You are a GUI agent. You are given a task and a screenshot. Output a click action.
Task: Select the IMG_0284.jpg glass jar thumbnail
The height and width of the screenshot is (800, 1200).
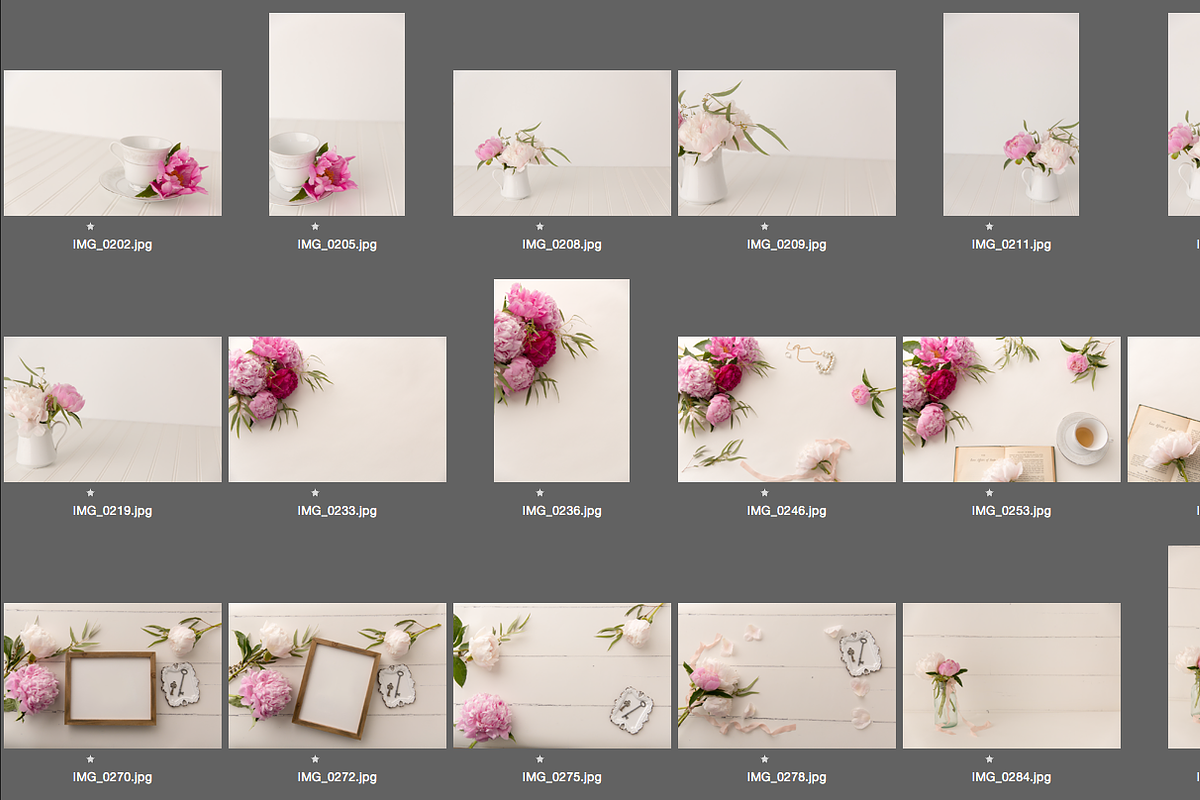1011,676
